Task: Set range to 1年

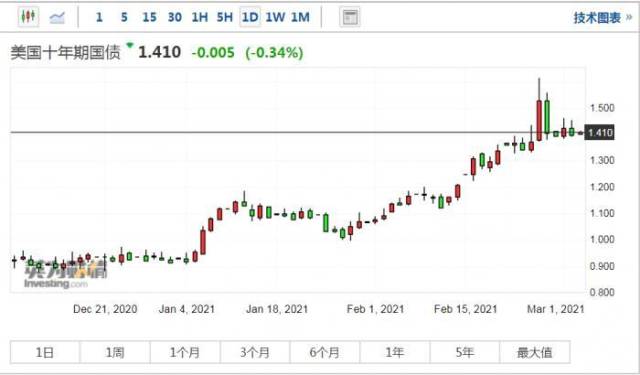Action: (x=395, y=352)
